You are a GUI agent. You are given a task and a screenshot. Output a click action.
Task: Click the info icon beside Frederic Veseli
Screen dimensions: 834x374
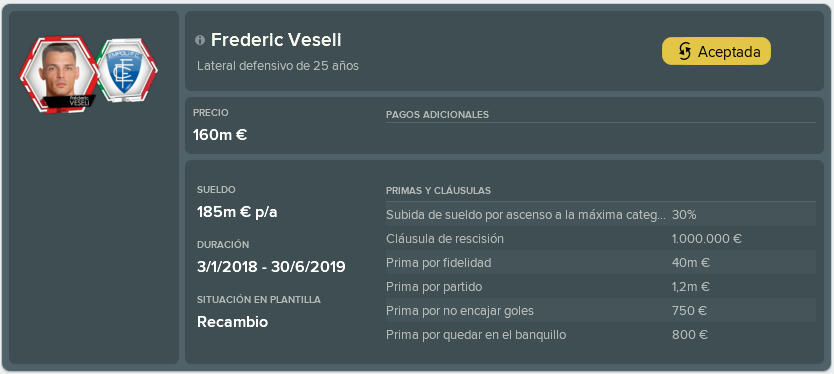coord(200,40)
